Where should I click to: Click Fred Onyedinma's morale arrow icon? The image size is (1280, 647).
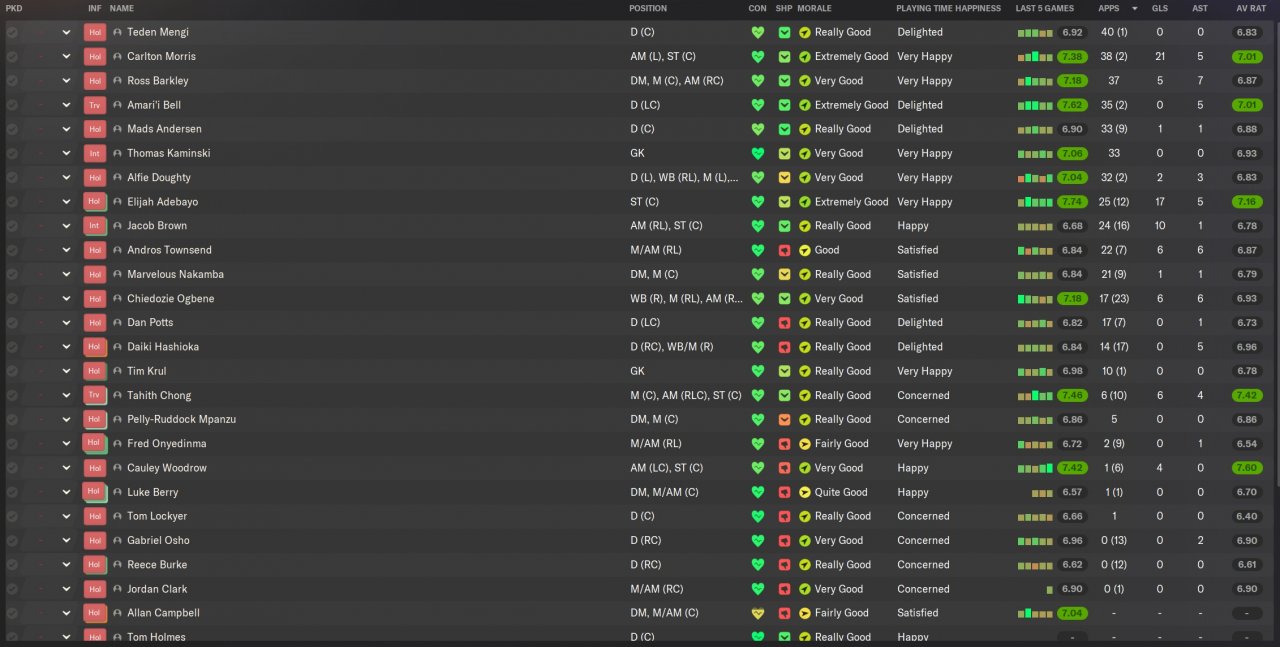(804, 444)
